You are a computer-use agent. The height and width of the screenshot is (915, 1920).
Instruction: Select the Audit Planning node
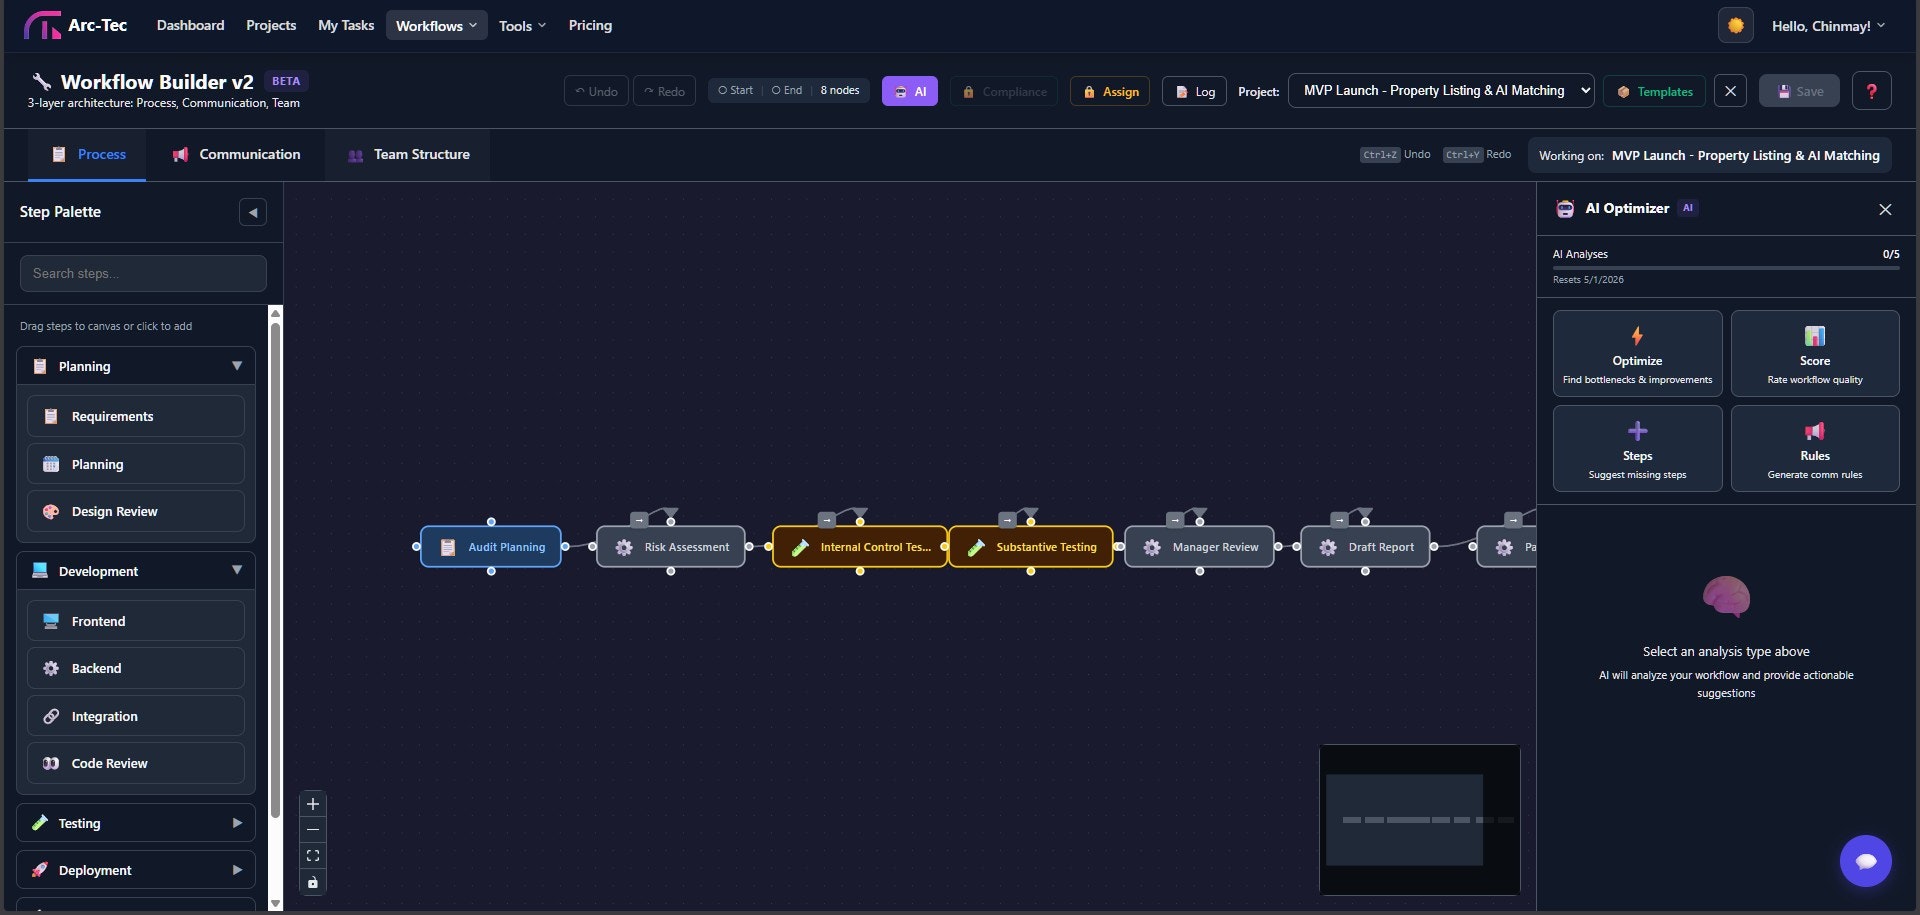click(491, 547)
